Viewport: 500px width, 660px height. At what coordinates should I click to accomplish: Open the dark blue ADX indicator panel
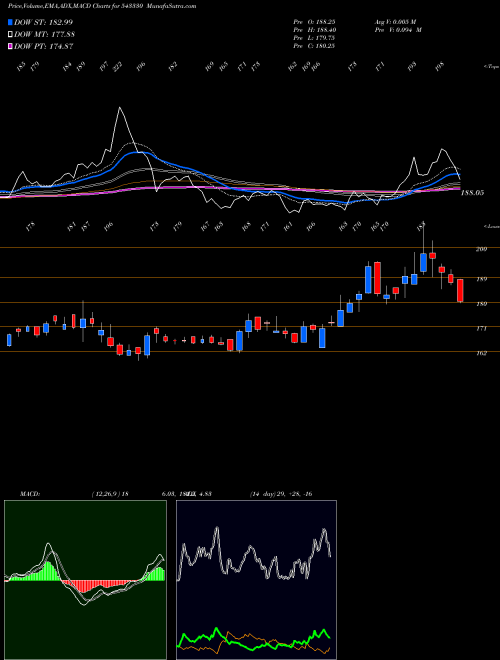tap(256, 580)
